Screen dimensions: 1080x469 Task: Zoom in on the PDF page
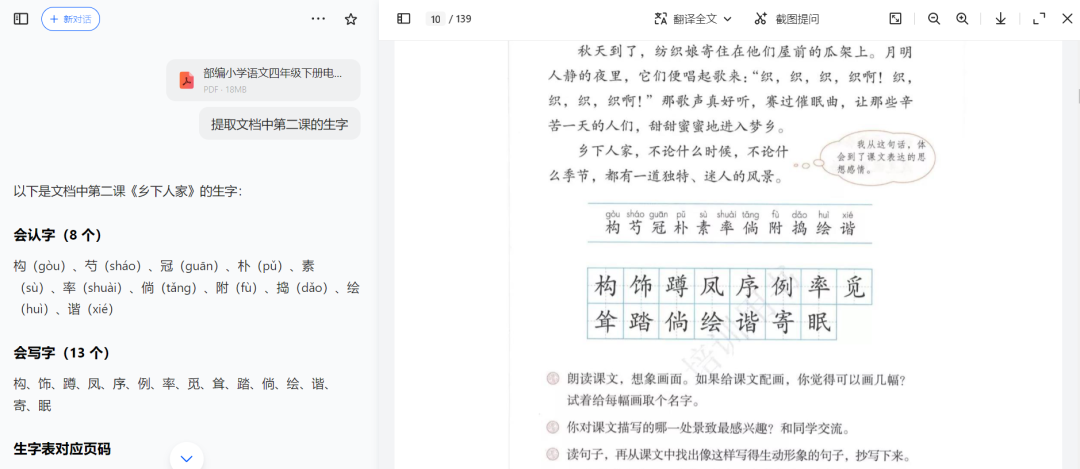click(x=962, y=19)
